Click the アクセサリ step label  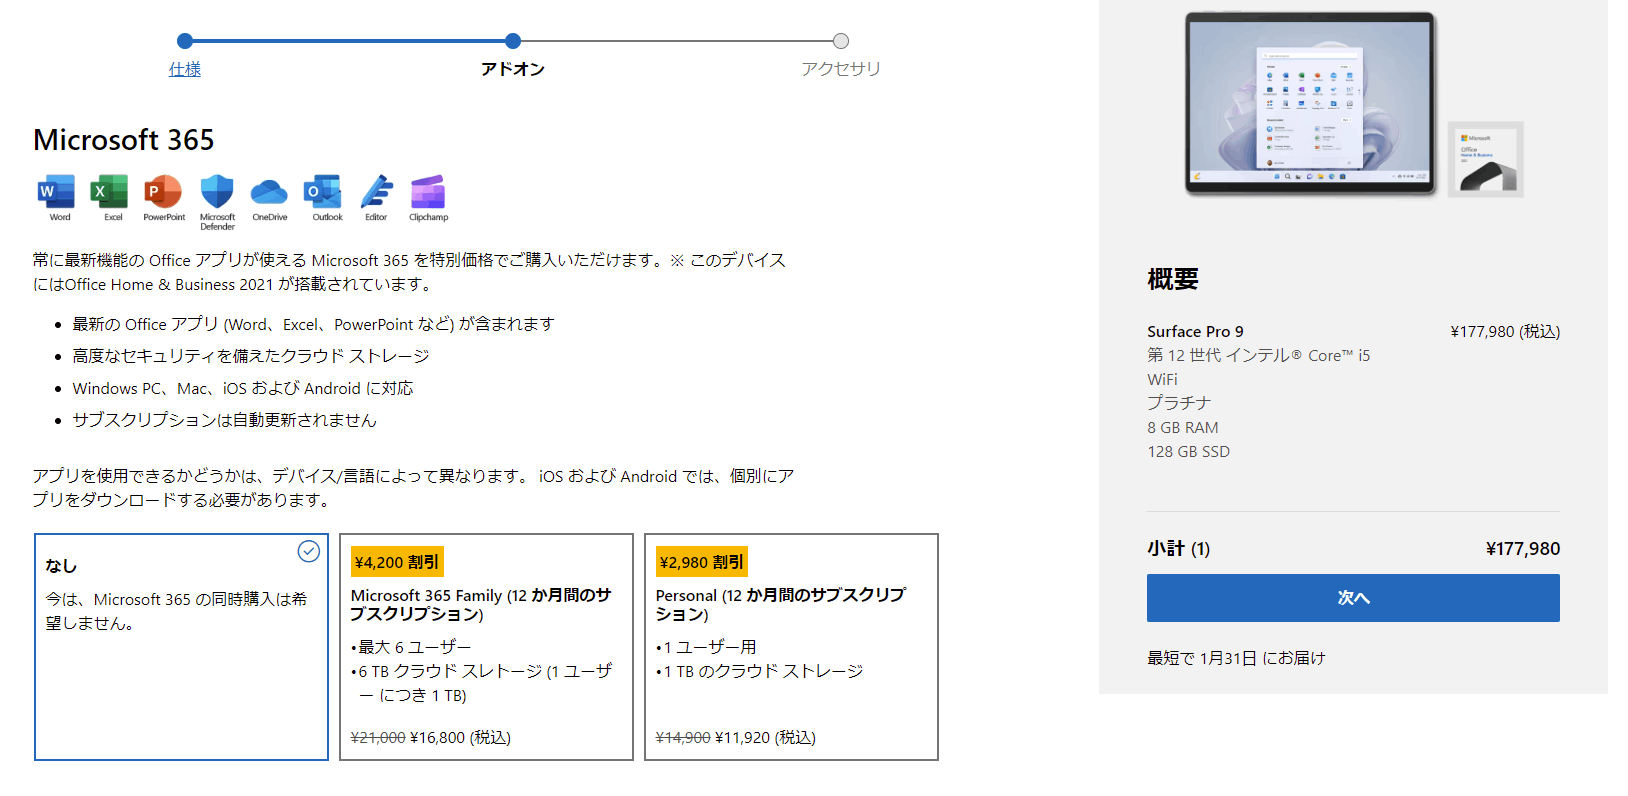coord(841,69)
